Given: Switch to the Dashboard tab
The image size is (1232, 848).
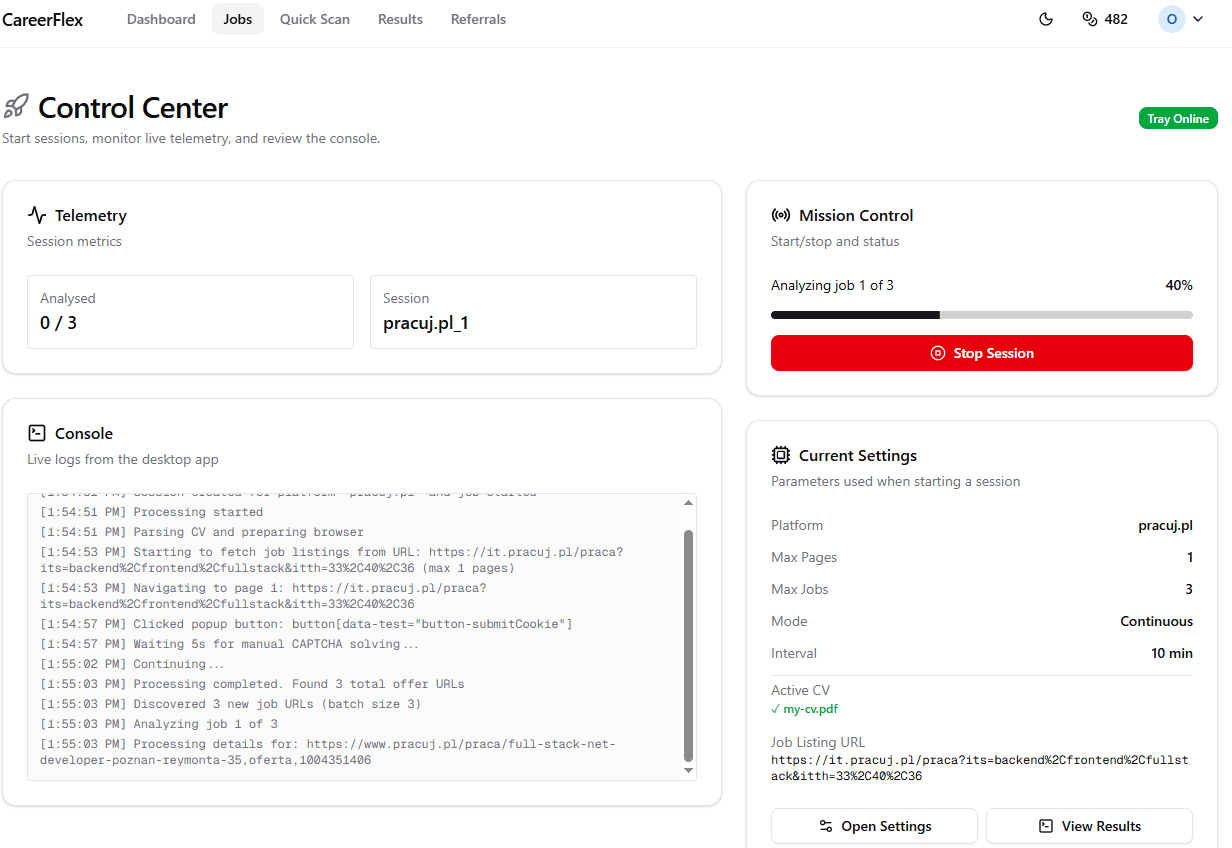Looking at the screenshot, I should (x=161, y=19).
